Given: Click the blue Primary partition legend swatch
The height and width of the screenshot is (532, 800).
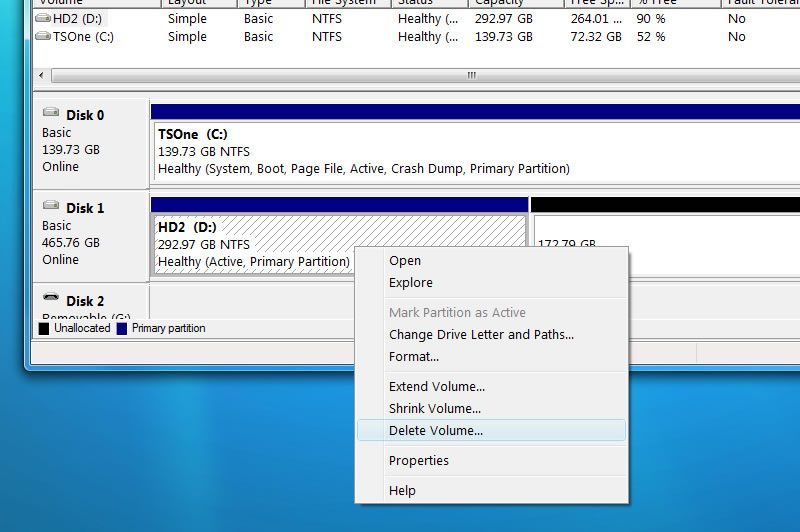Looking at the screenshot, I should pos(122,328).
